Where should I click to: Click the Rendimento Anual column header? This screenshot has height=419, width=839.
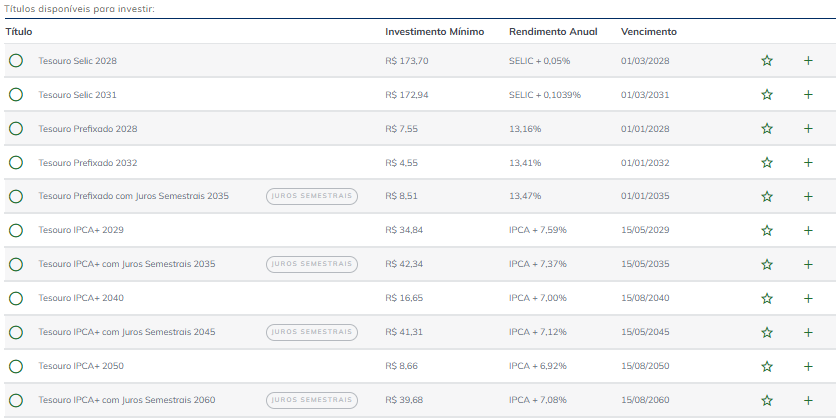click(553, 32)
